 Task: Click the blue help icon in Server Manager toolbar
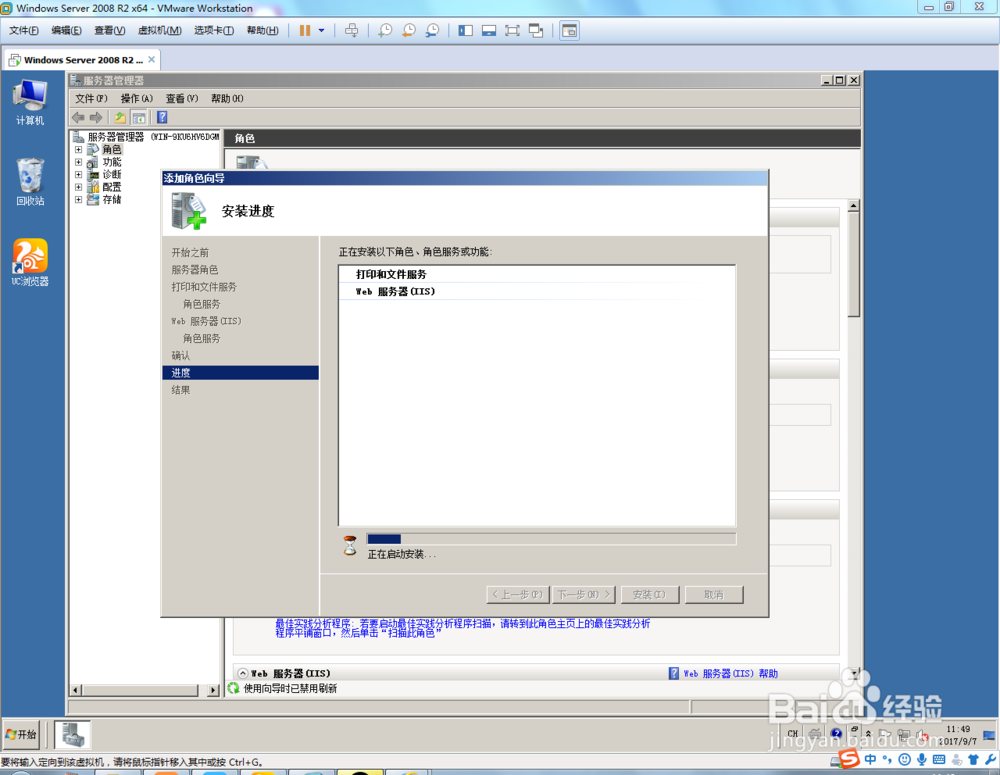pos(162,117)
